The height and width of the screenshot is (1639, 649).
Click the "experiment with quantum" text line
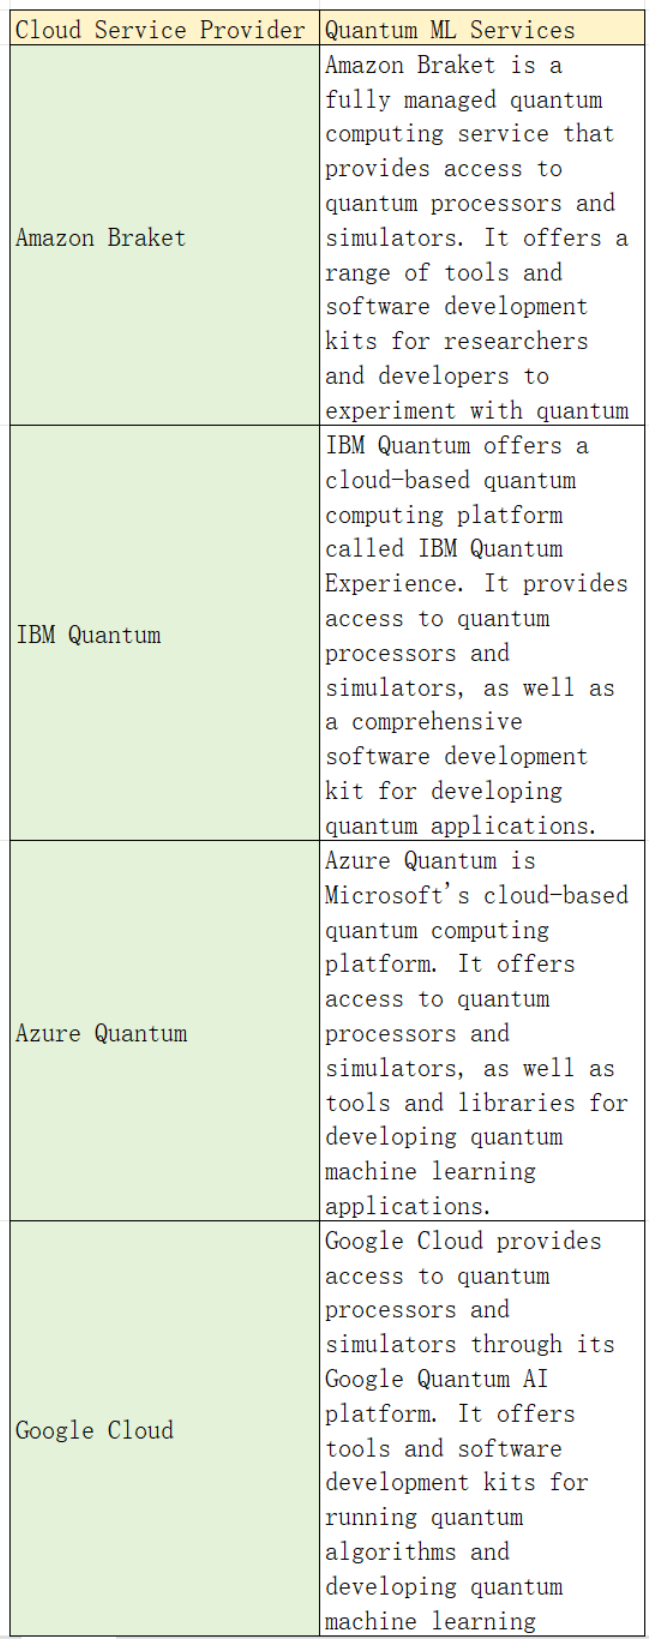477,411
